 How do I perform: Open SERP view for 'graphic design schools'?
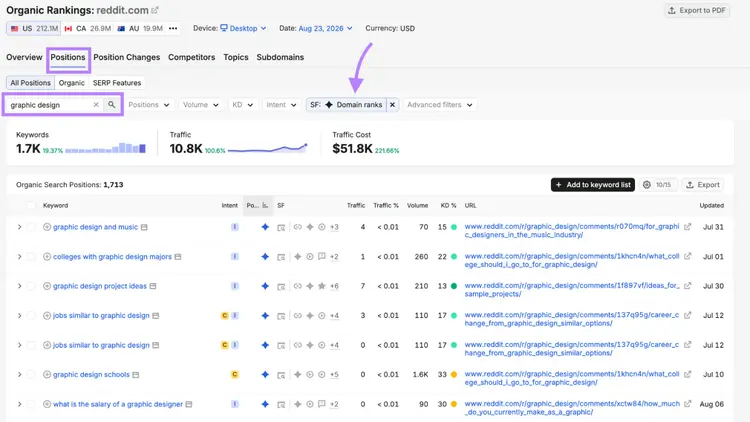tap(136, 375)
